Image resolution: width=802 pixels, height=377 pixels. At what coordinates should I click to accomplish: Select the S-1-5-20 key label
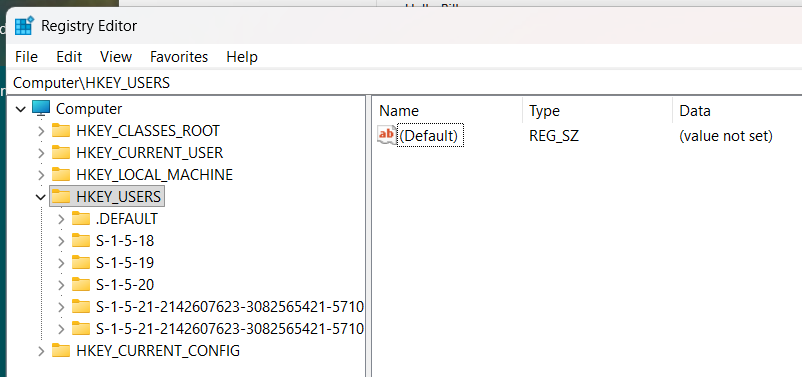click(x=125, y=285)
